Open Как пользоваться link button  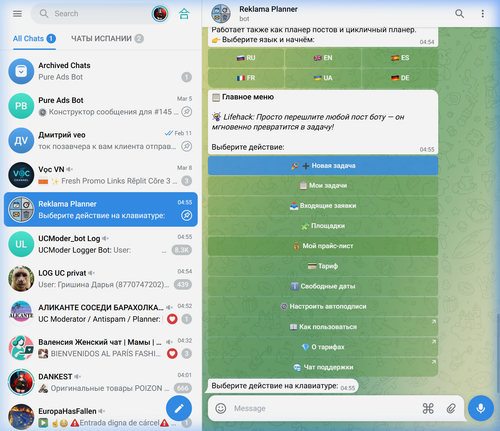click(323, 327)
